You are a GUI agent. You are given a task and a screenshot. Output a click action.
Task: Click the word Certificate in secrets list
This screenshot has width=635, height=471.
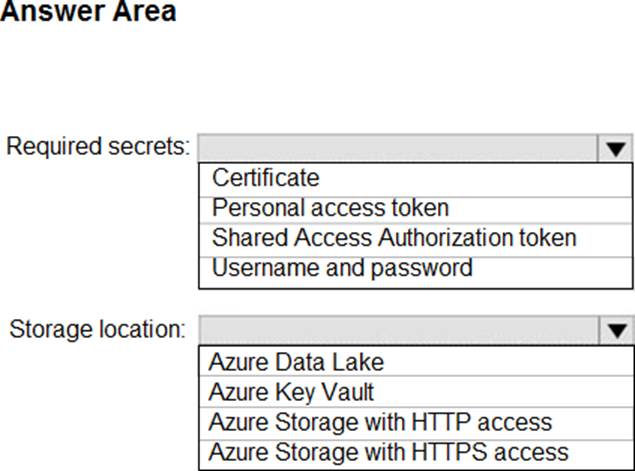click(x=266, y=178)
